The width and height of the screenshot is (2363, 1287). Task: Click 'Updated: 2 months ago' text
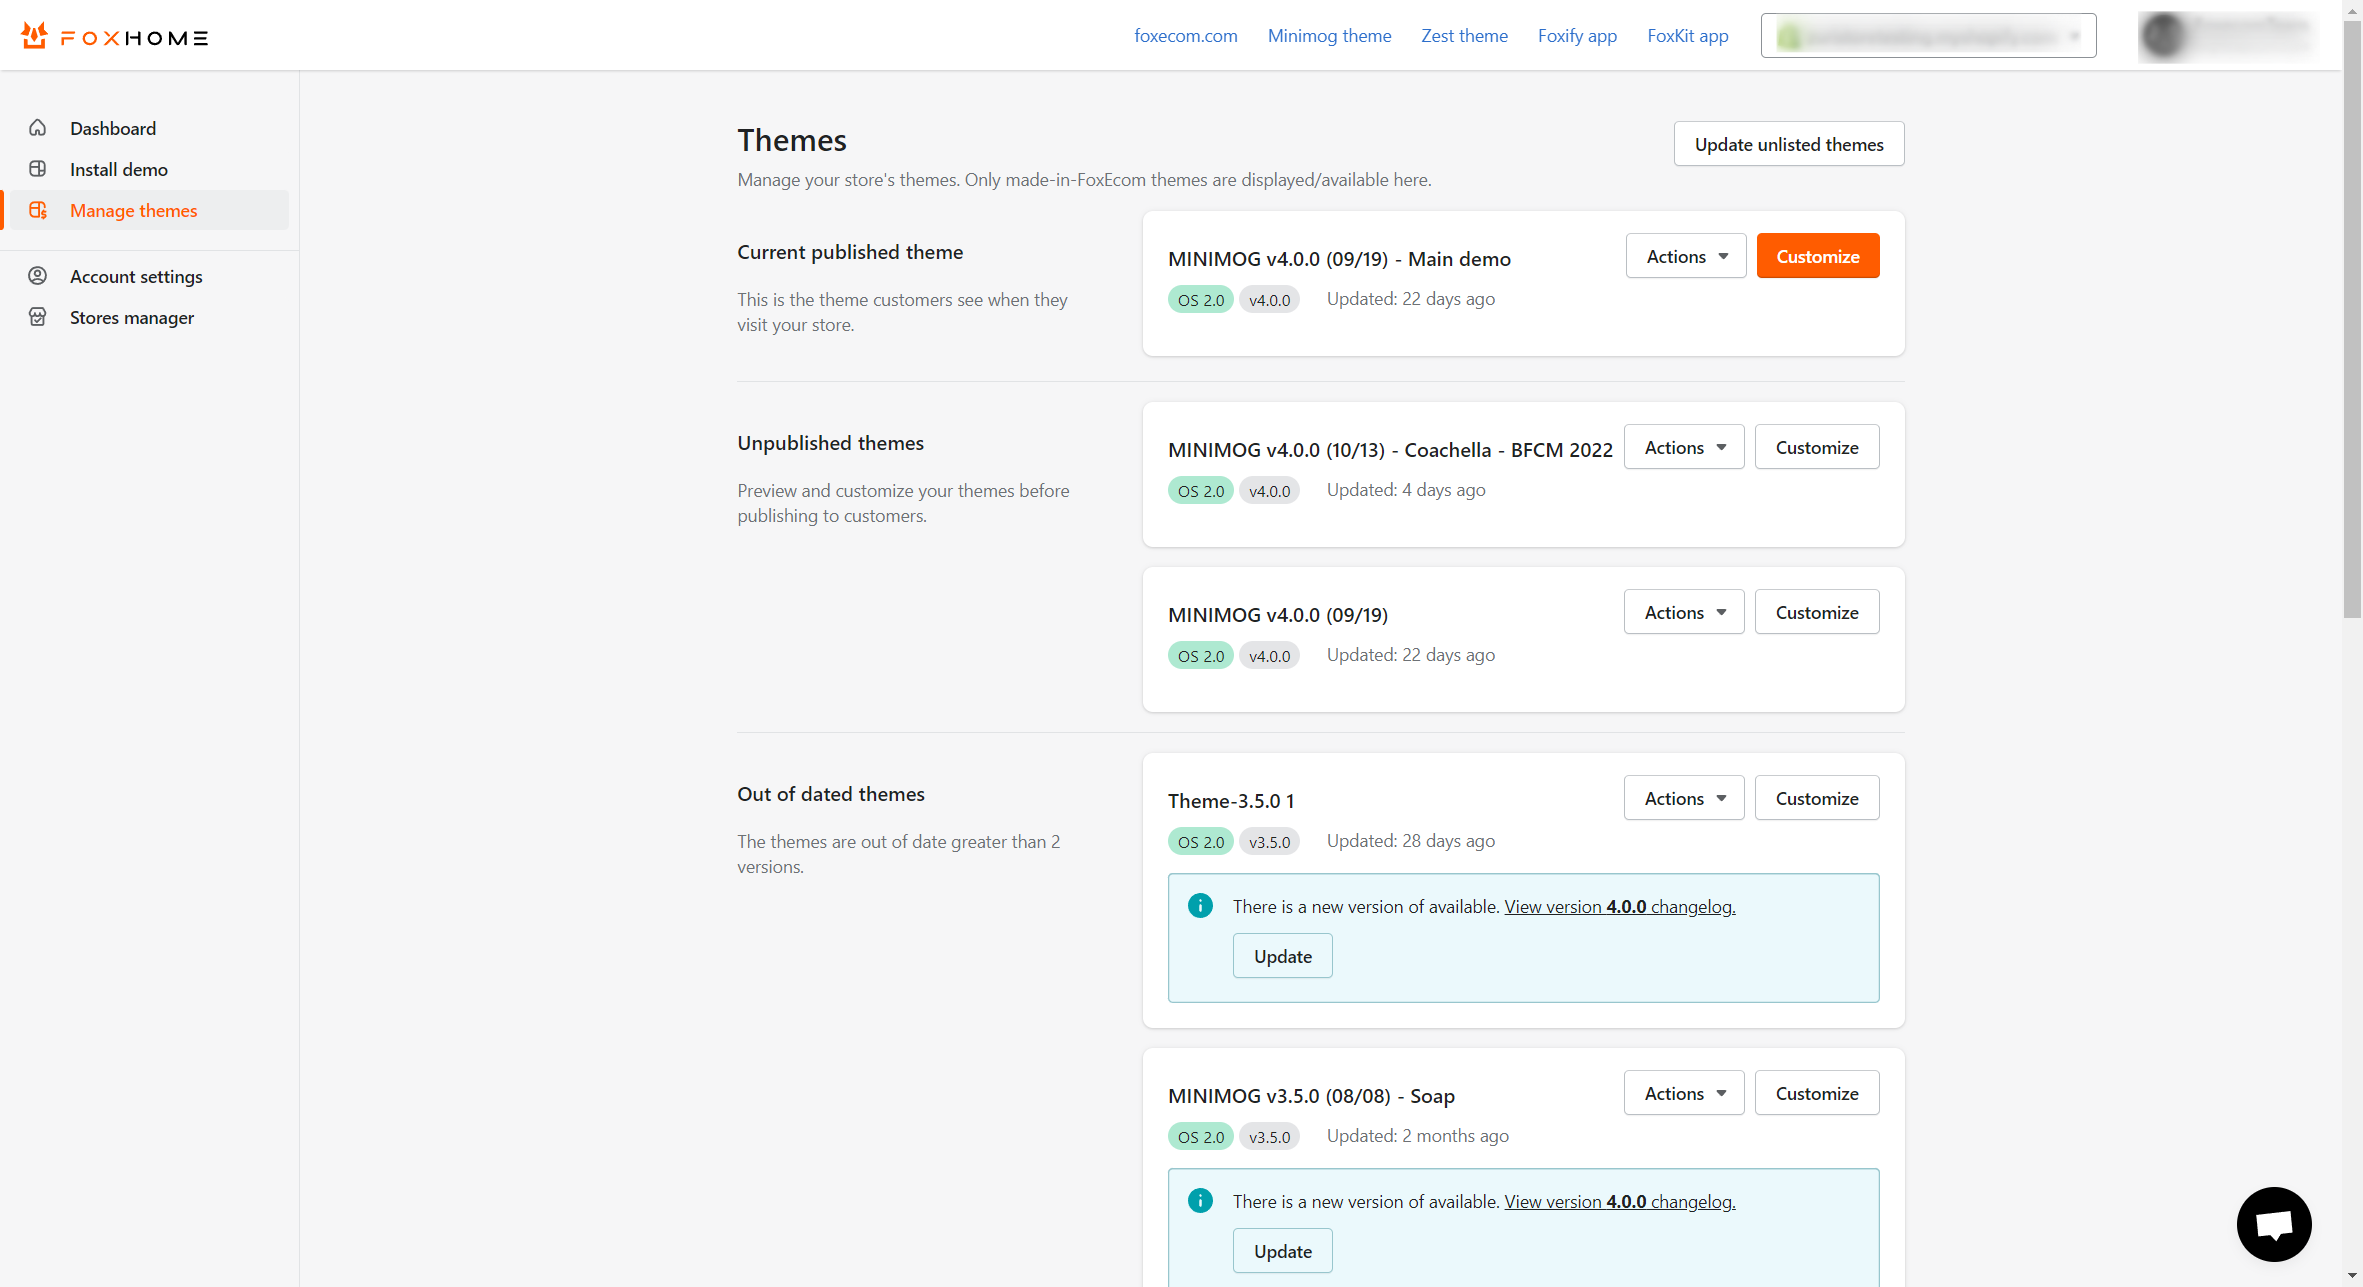tap(1418, 1135)
